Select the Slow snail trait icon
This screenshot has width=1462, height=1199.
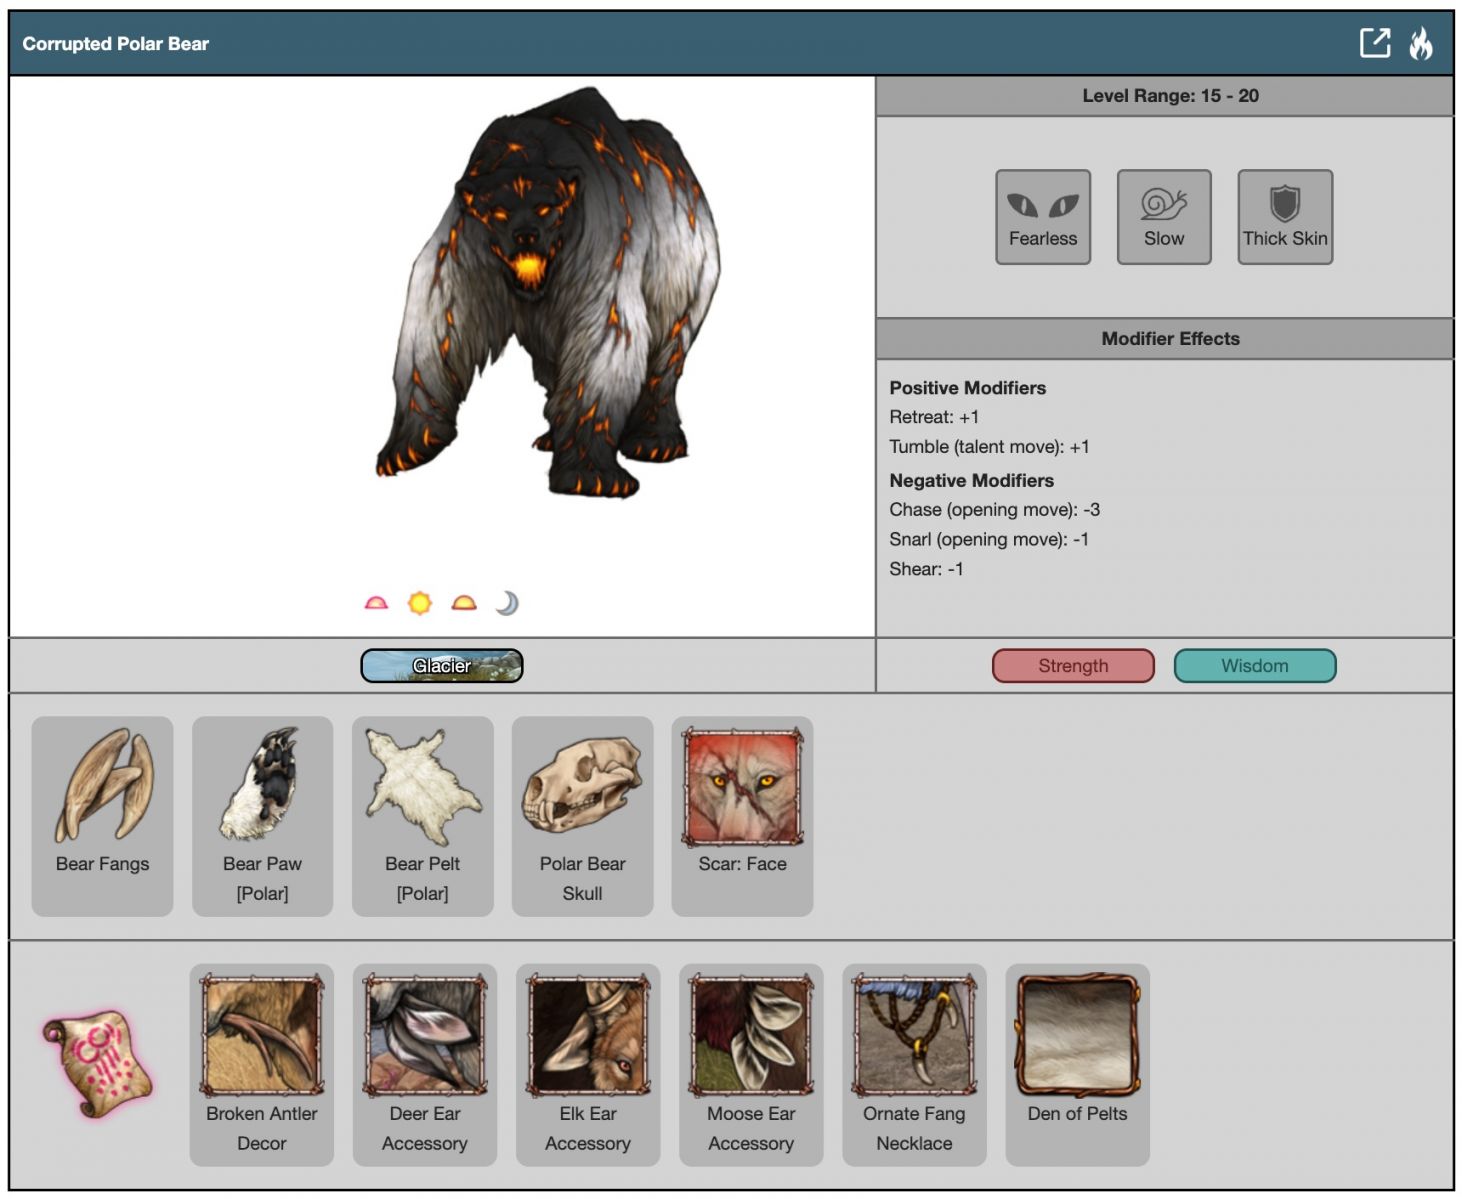coord(1163,216)
